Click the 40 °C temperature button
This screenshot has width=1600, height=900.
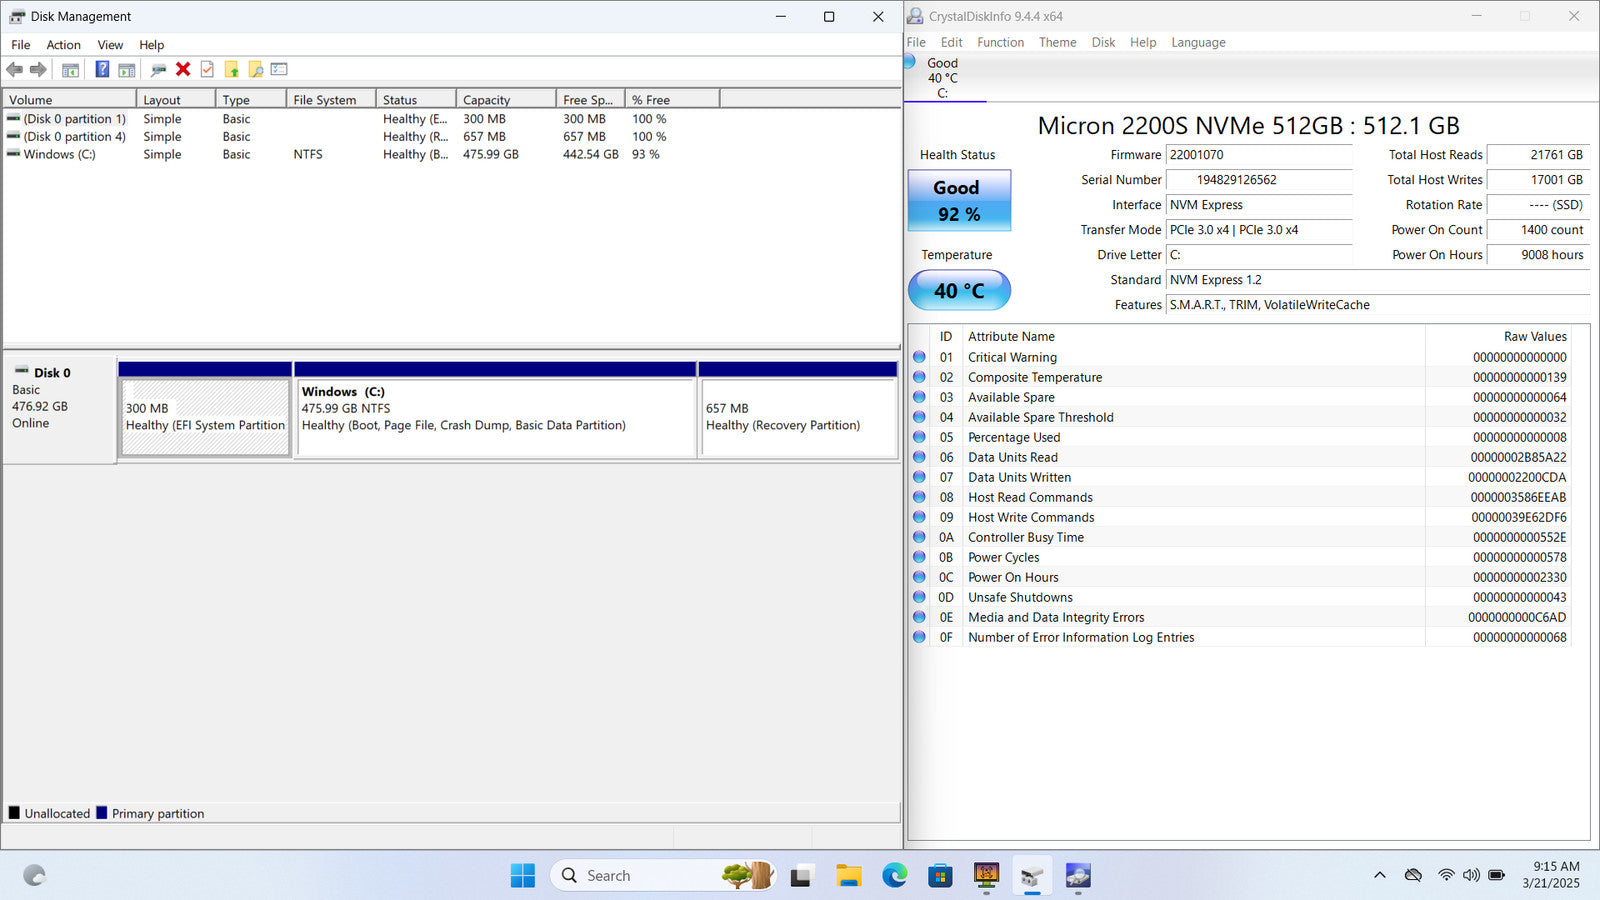959,291
